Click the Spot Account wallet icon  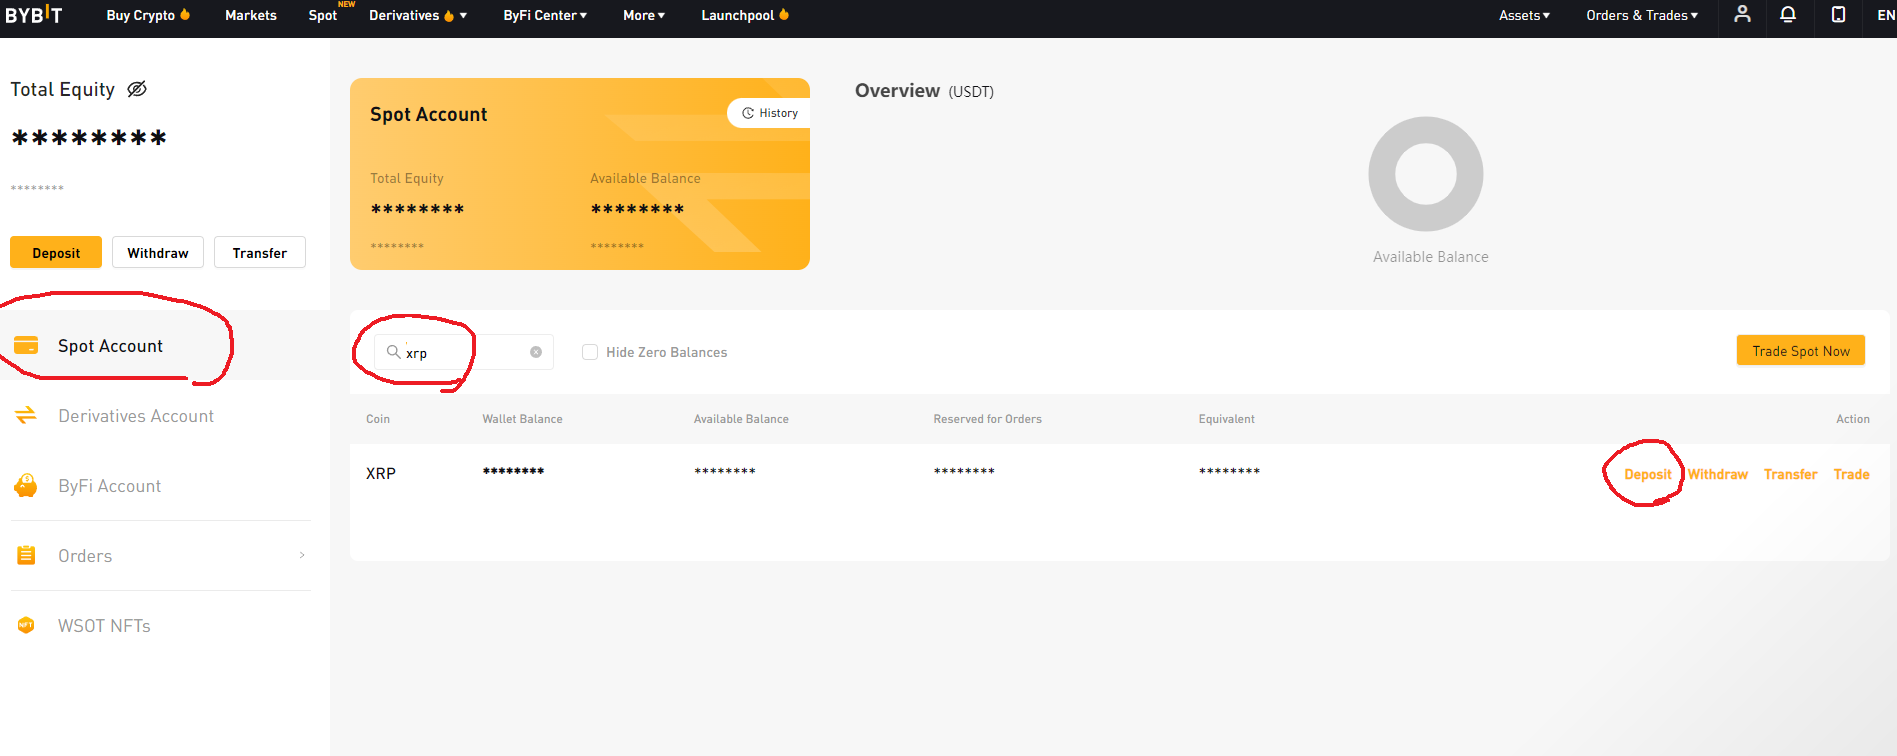pyautogui.click(x=26, y=345)
